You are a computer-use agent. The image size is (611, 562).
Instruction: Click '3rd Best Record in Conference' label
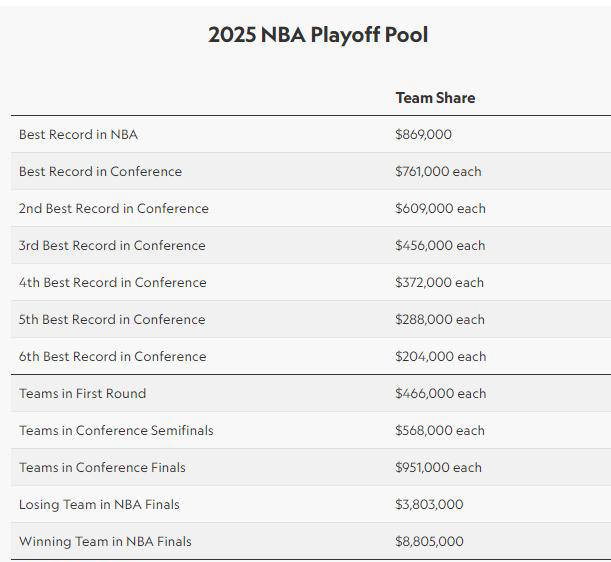point(112,246)
